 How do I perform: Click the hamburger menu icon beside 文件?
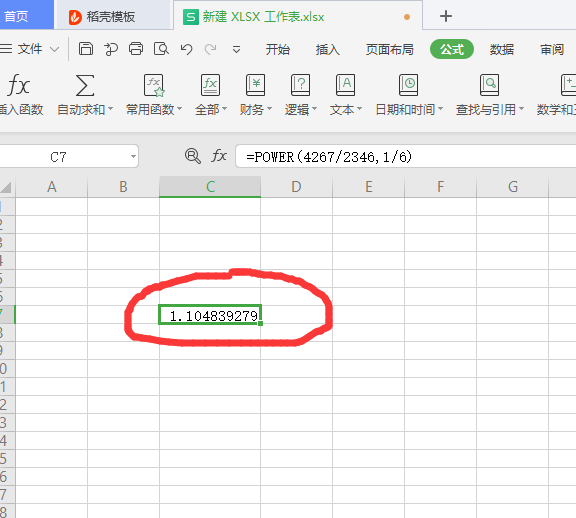pyautogui.click(x=6, y=49)
